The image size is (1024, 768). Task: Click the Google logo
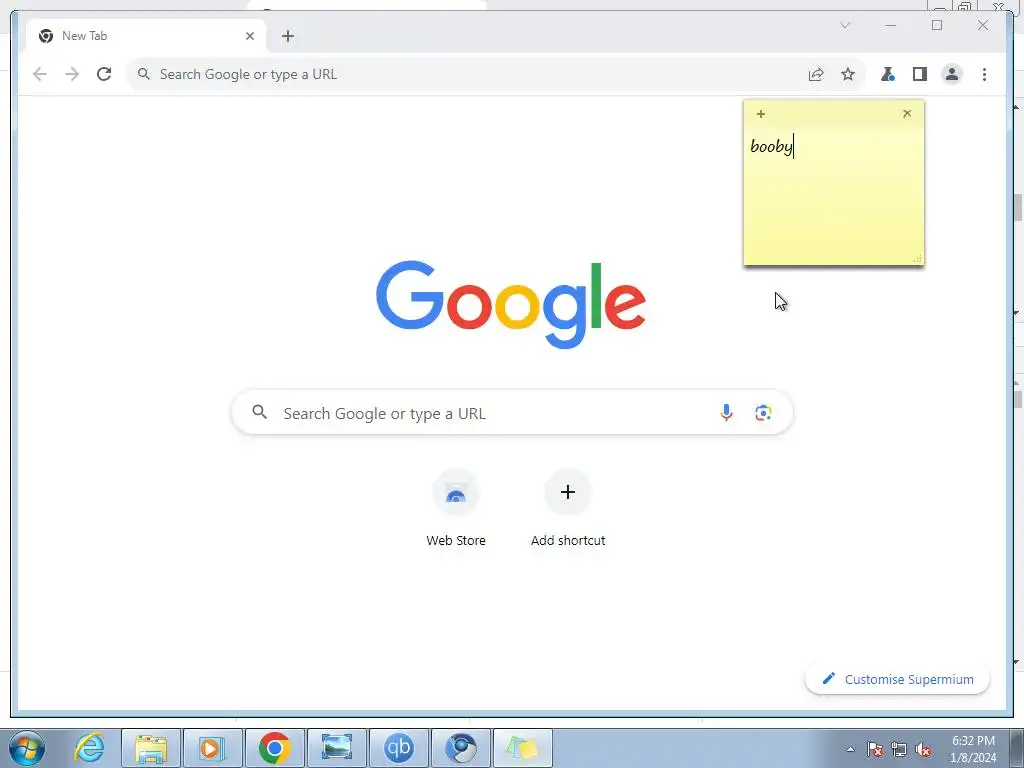point(511,304)
